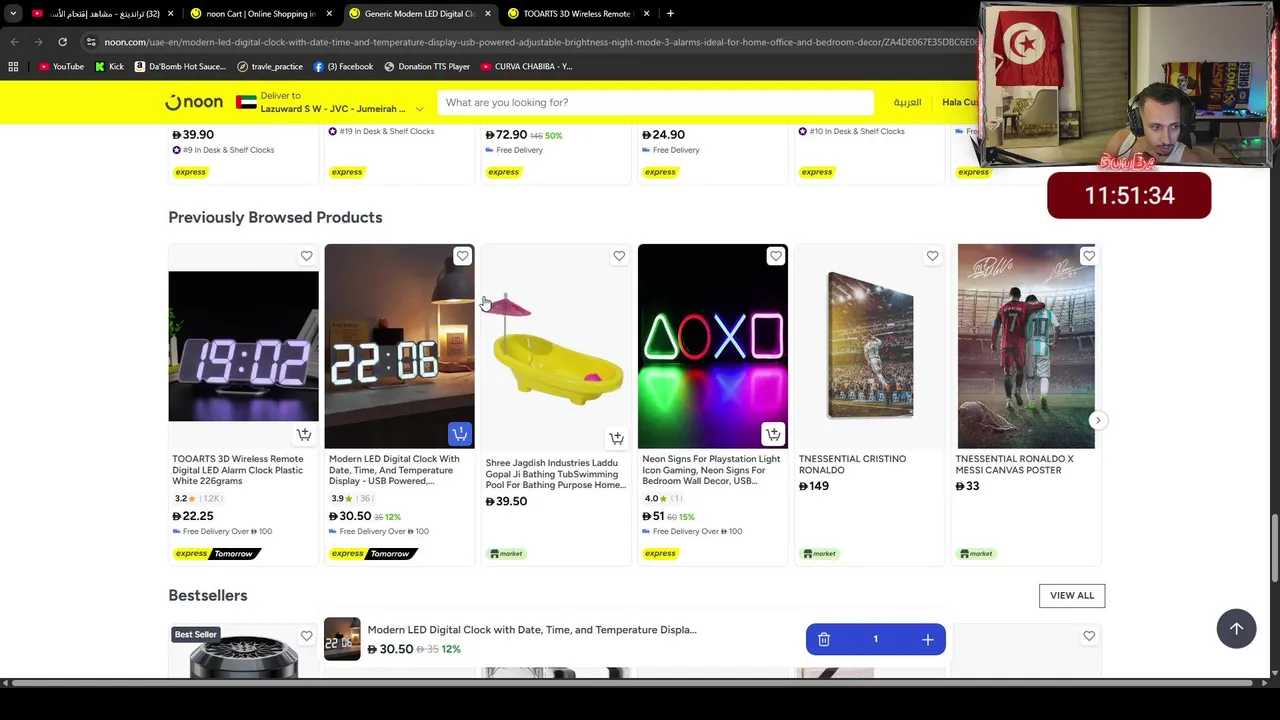Add TOOARTS clock to cart icon

[x=304, y=435]
